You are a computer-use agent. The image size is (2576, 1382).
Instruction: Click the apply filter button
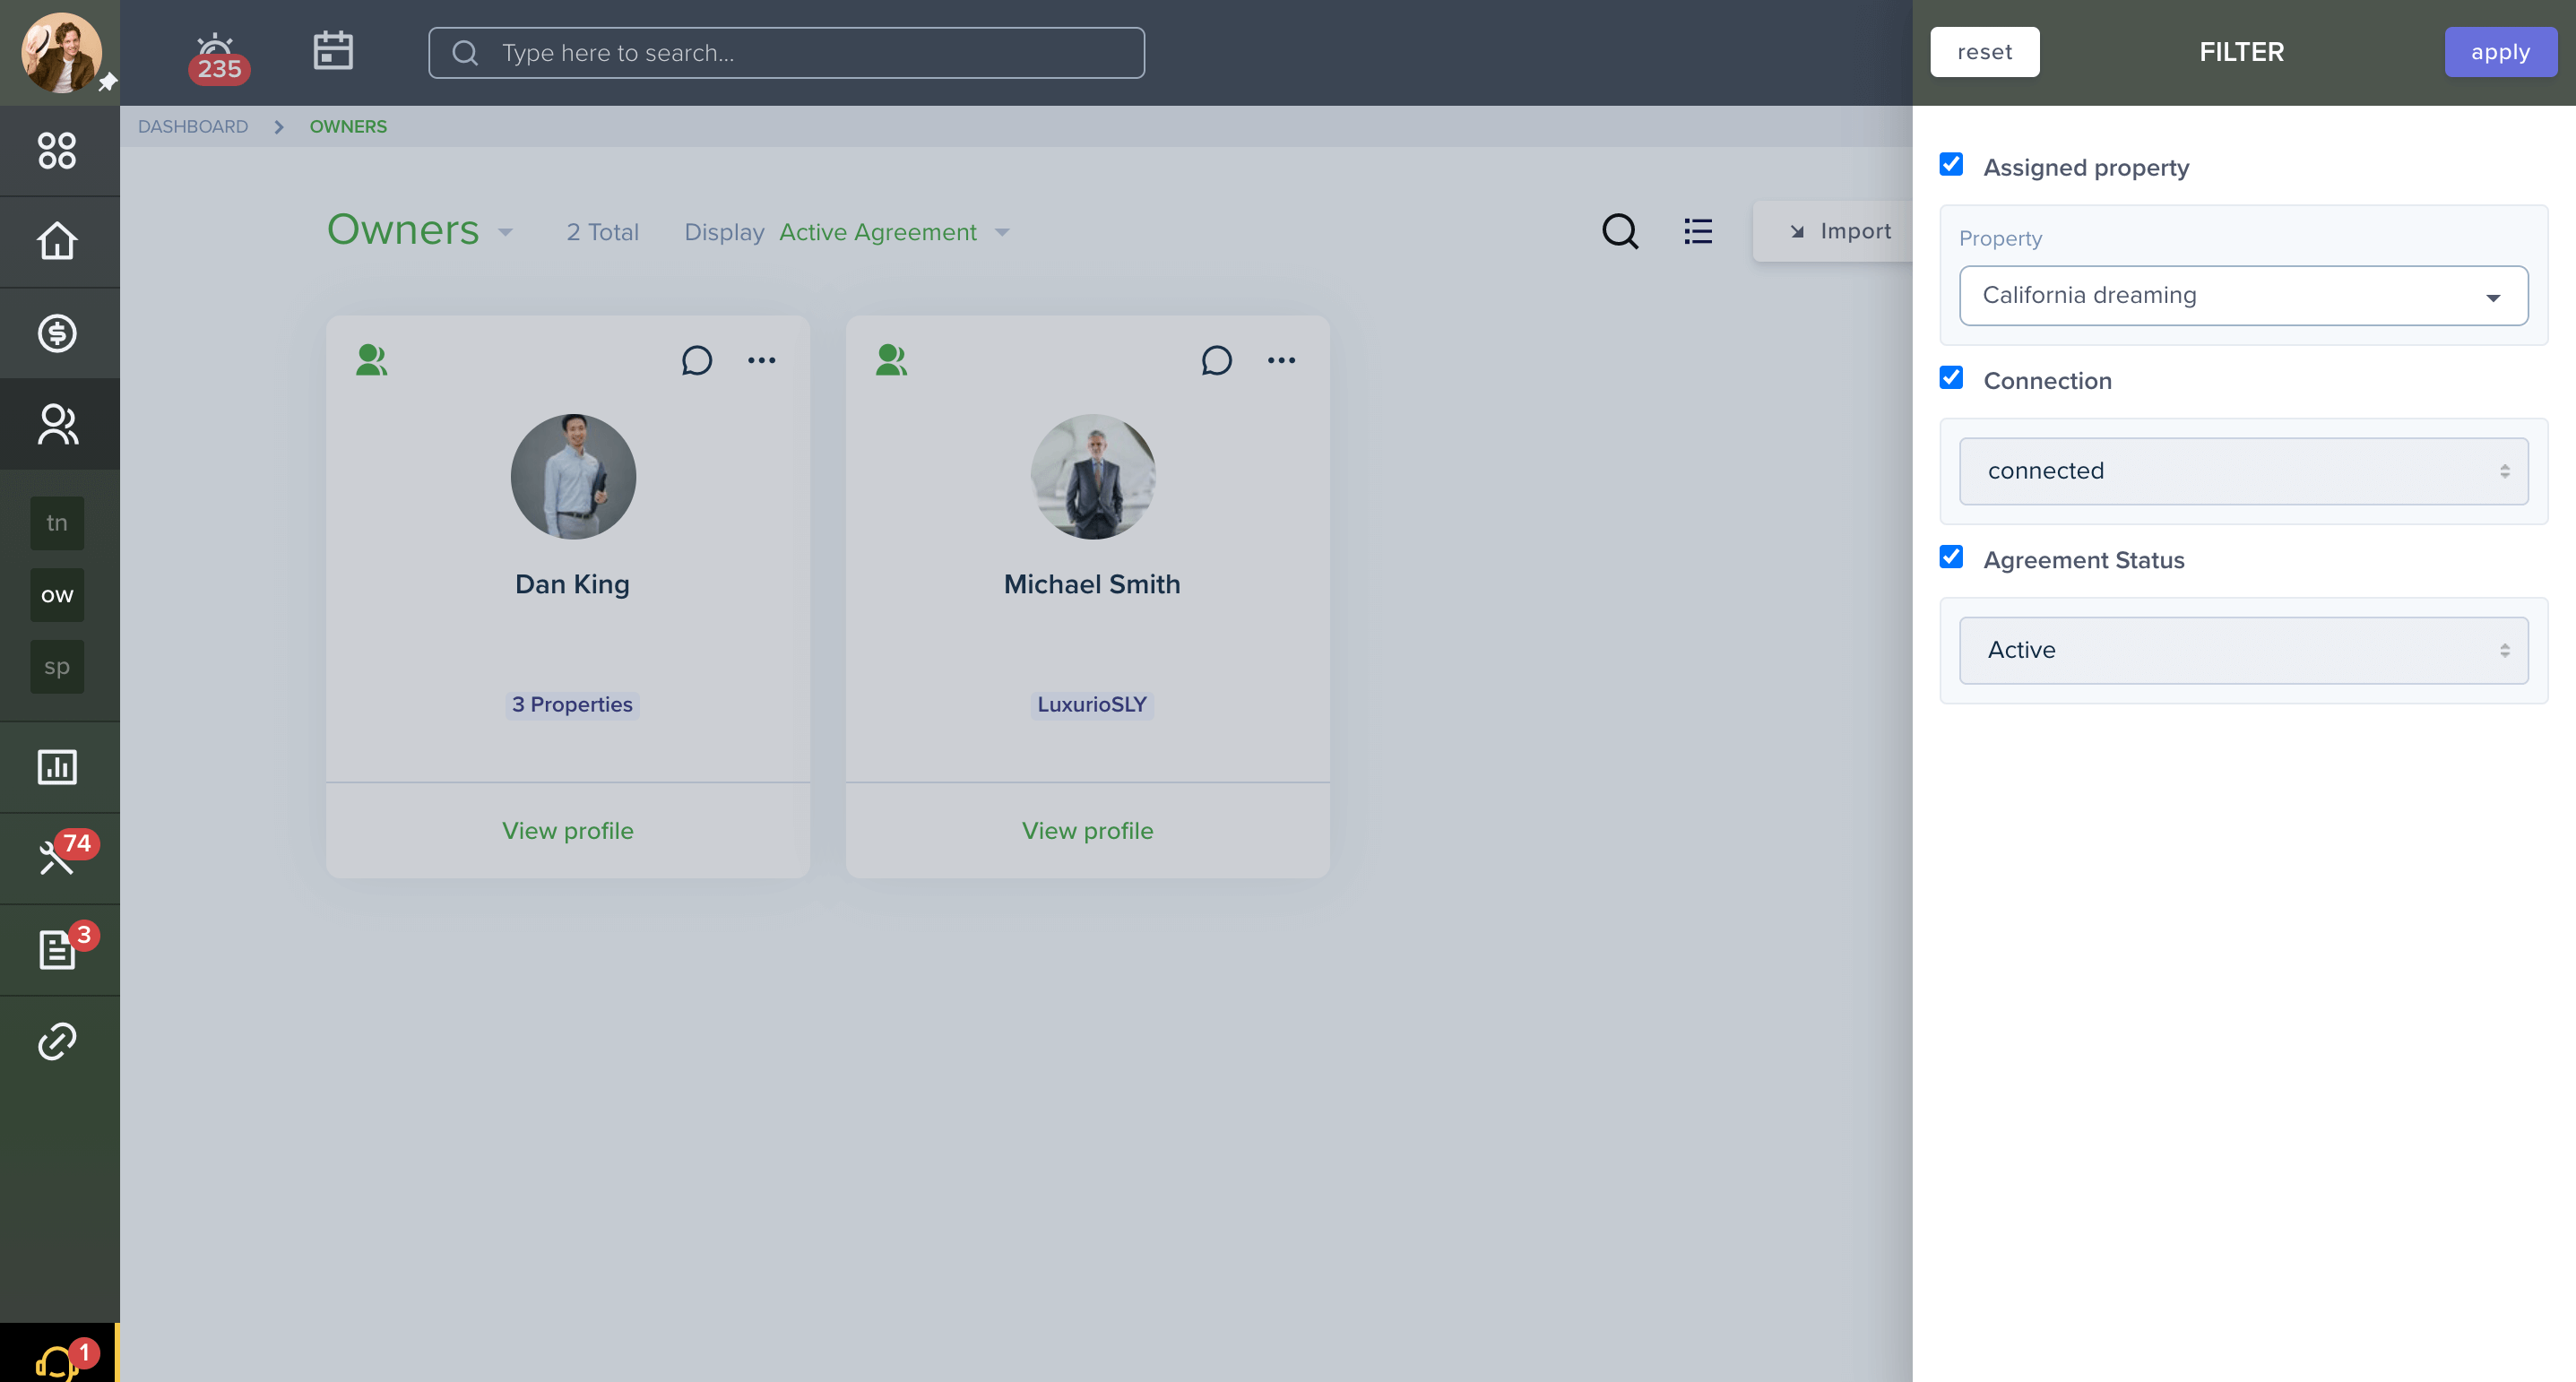pyautogui.click(x=2500, y=52)
